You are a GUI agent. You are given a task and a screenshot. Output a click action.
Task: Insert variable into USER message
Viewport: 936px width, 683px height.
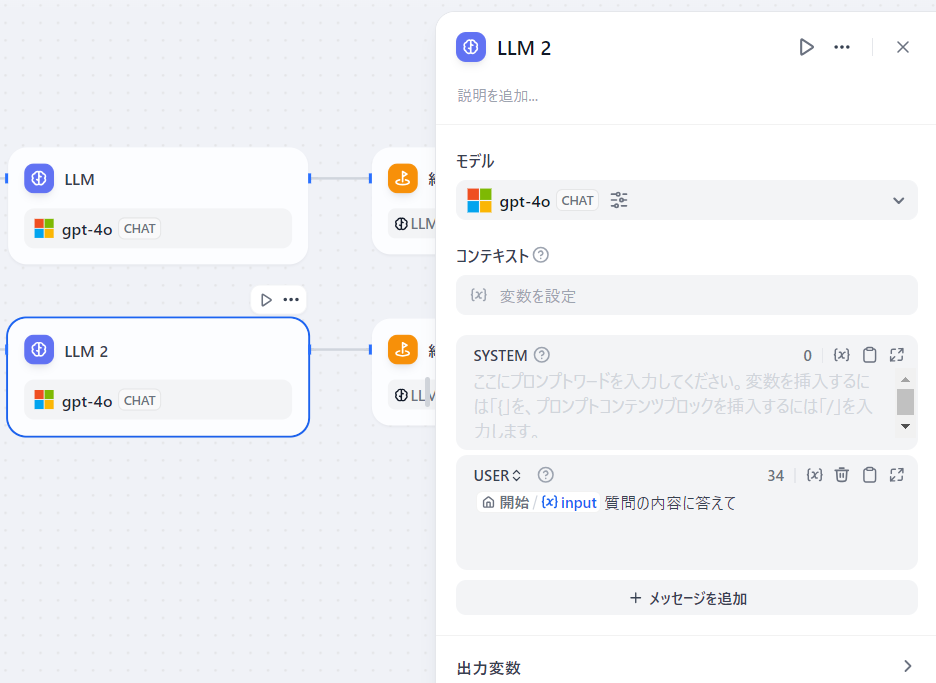click(814, 475)
